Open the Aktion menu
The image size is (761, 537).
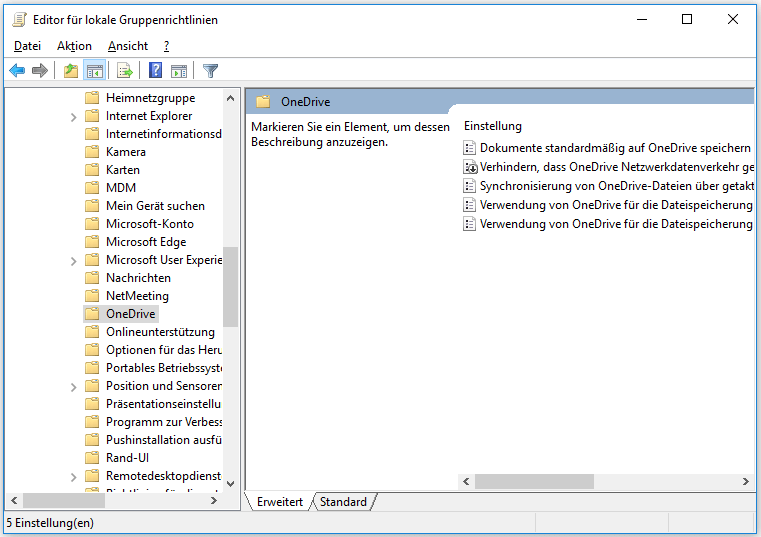[74, 46]
